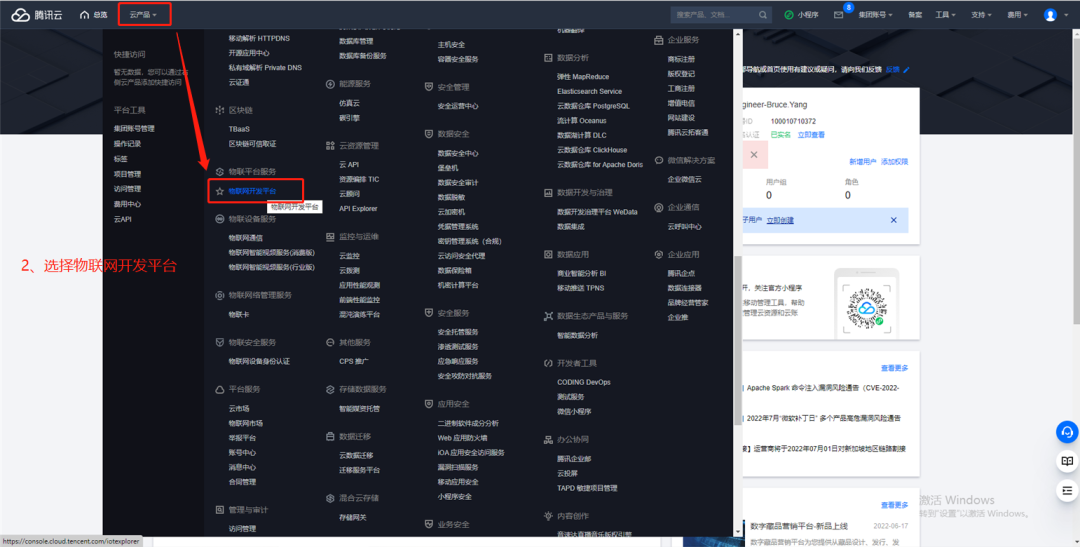Click the documentation book icon button
Screen dimensions: 1080x547
pyautogui.click(x=1067, y=461)
